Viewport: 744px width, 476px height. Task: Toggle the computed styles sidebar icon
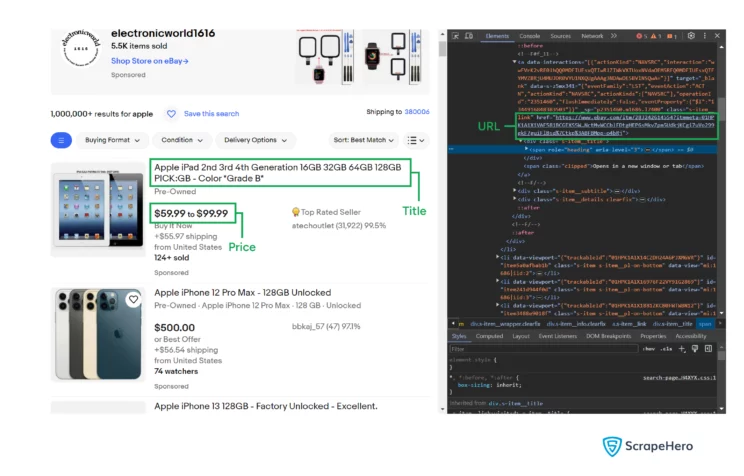[708, 349]
